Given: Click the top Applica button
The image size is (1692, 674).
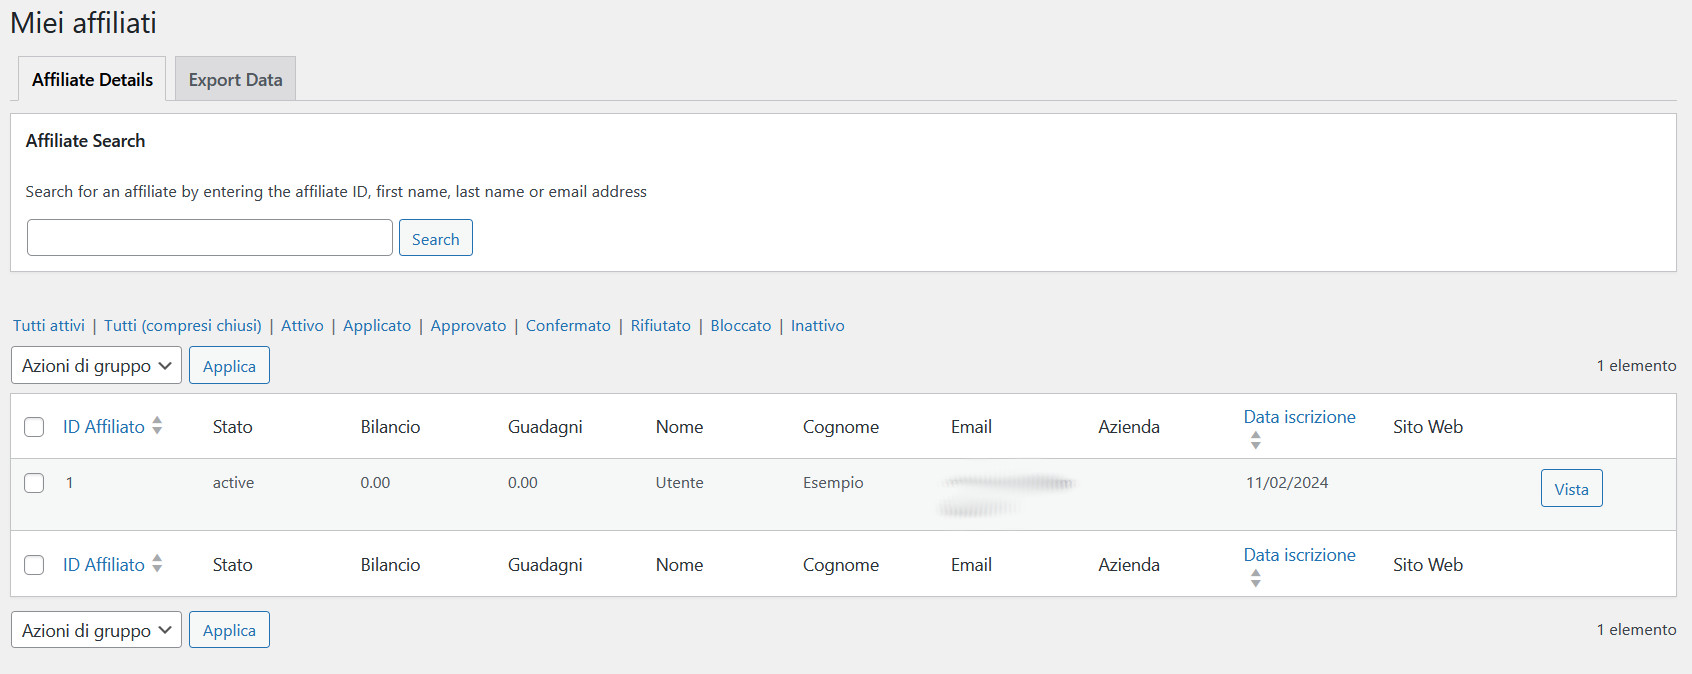Looking at the screenshot, I should [x=229, y=365].
